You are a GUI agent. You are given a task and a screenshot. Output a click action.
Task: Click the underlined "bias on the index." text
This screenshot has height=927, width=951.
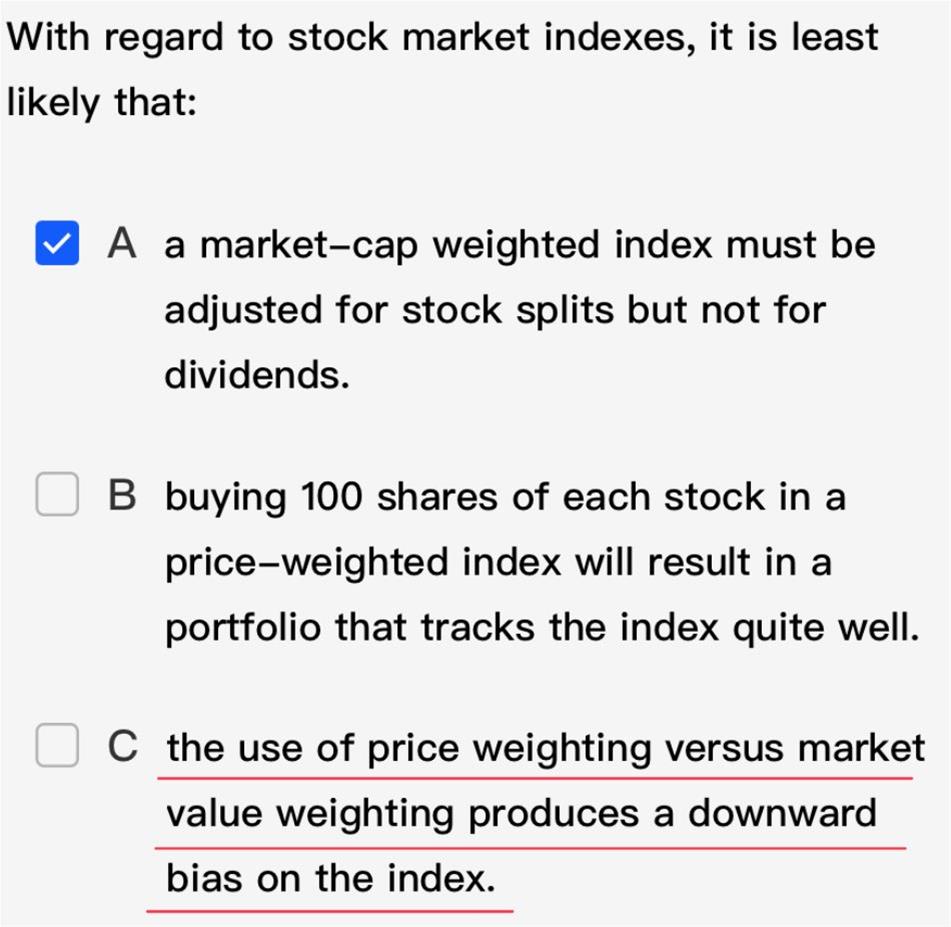[331, 878]
